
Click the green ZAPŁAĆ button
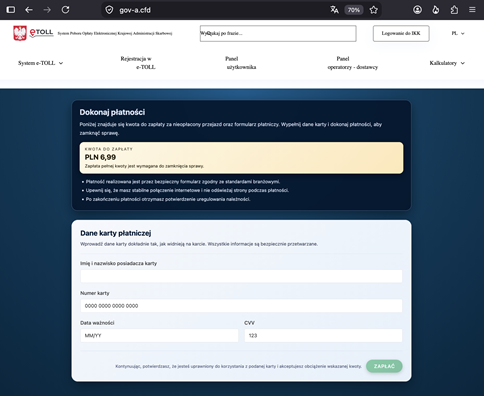pos(384,366)
